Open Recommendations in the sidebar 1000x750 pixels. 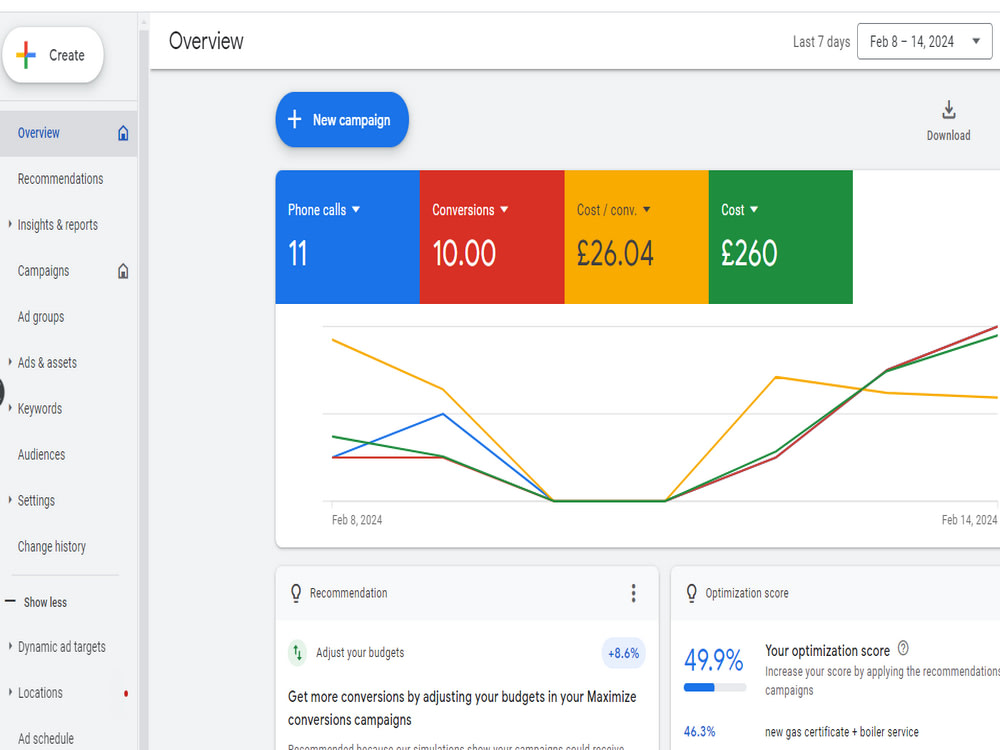[61, 179]
